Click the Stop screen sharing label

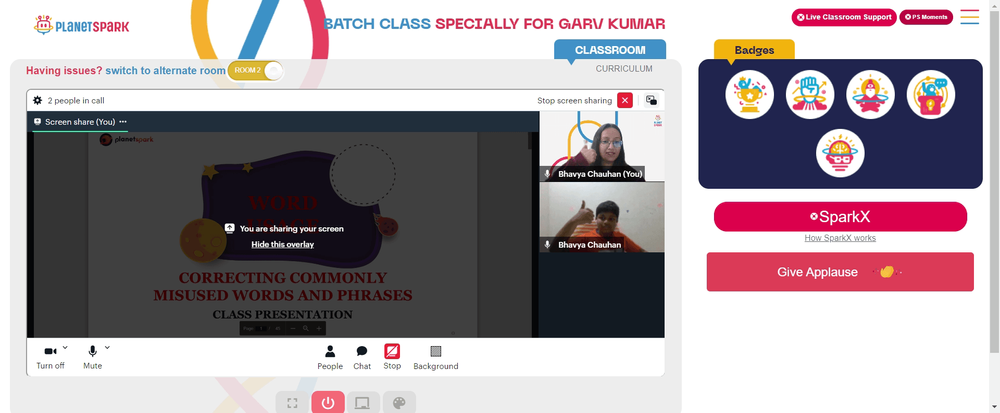tap(575, 101)
